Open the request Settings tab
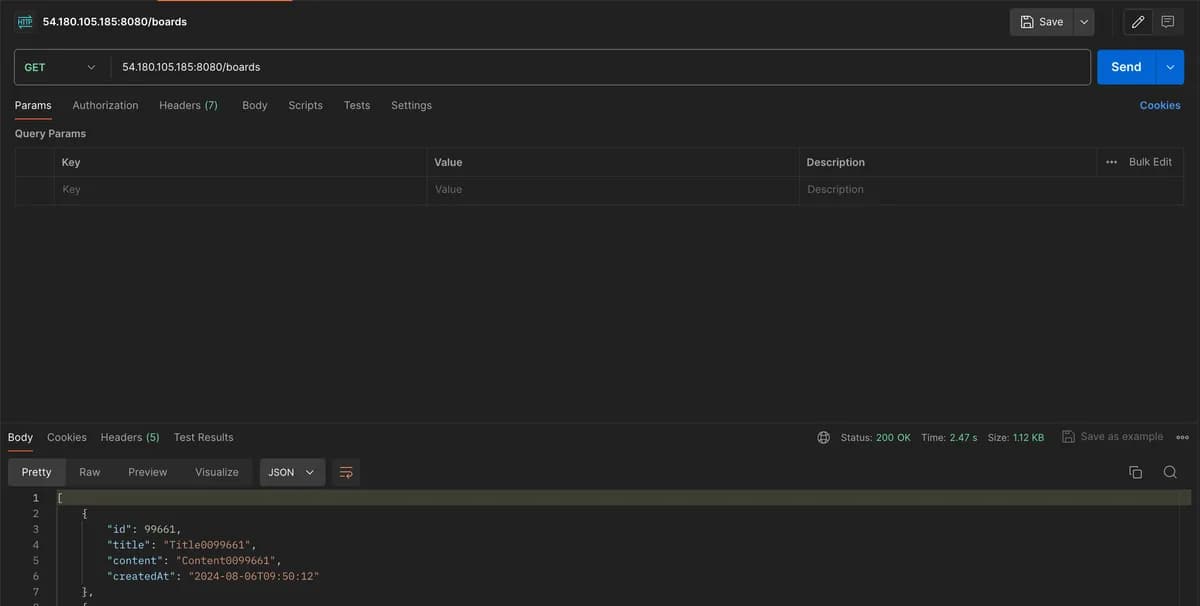The width and height of the screenshot is (1200, 606). pos(411,105)
